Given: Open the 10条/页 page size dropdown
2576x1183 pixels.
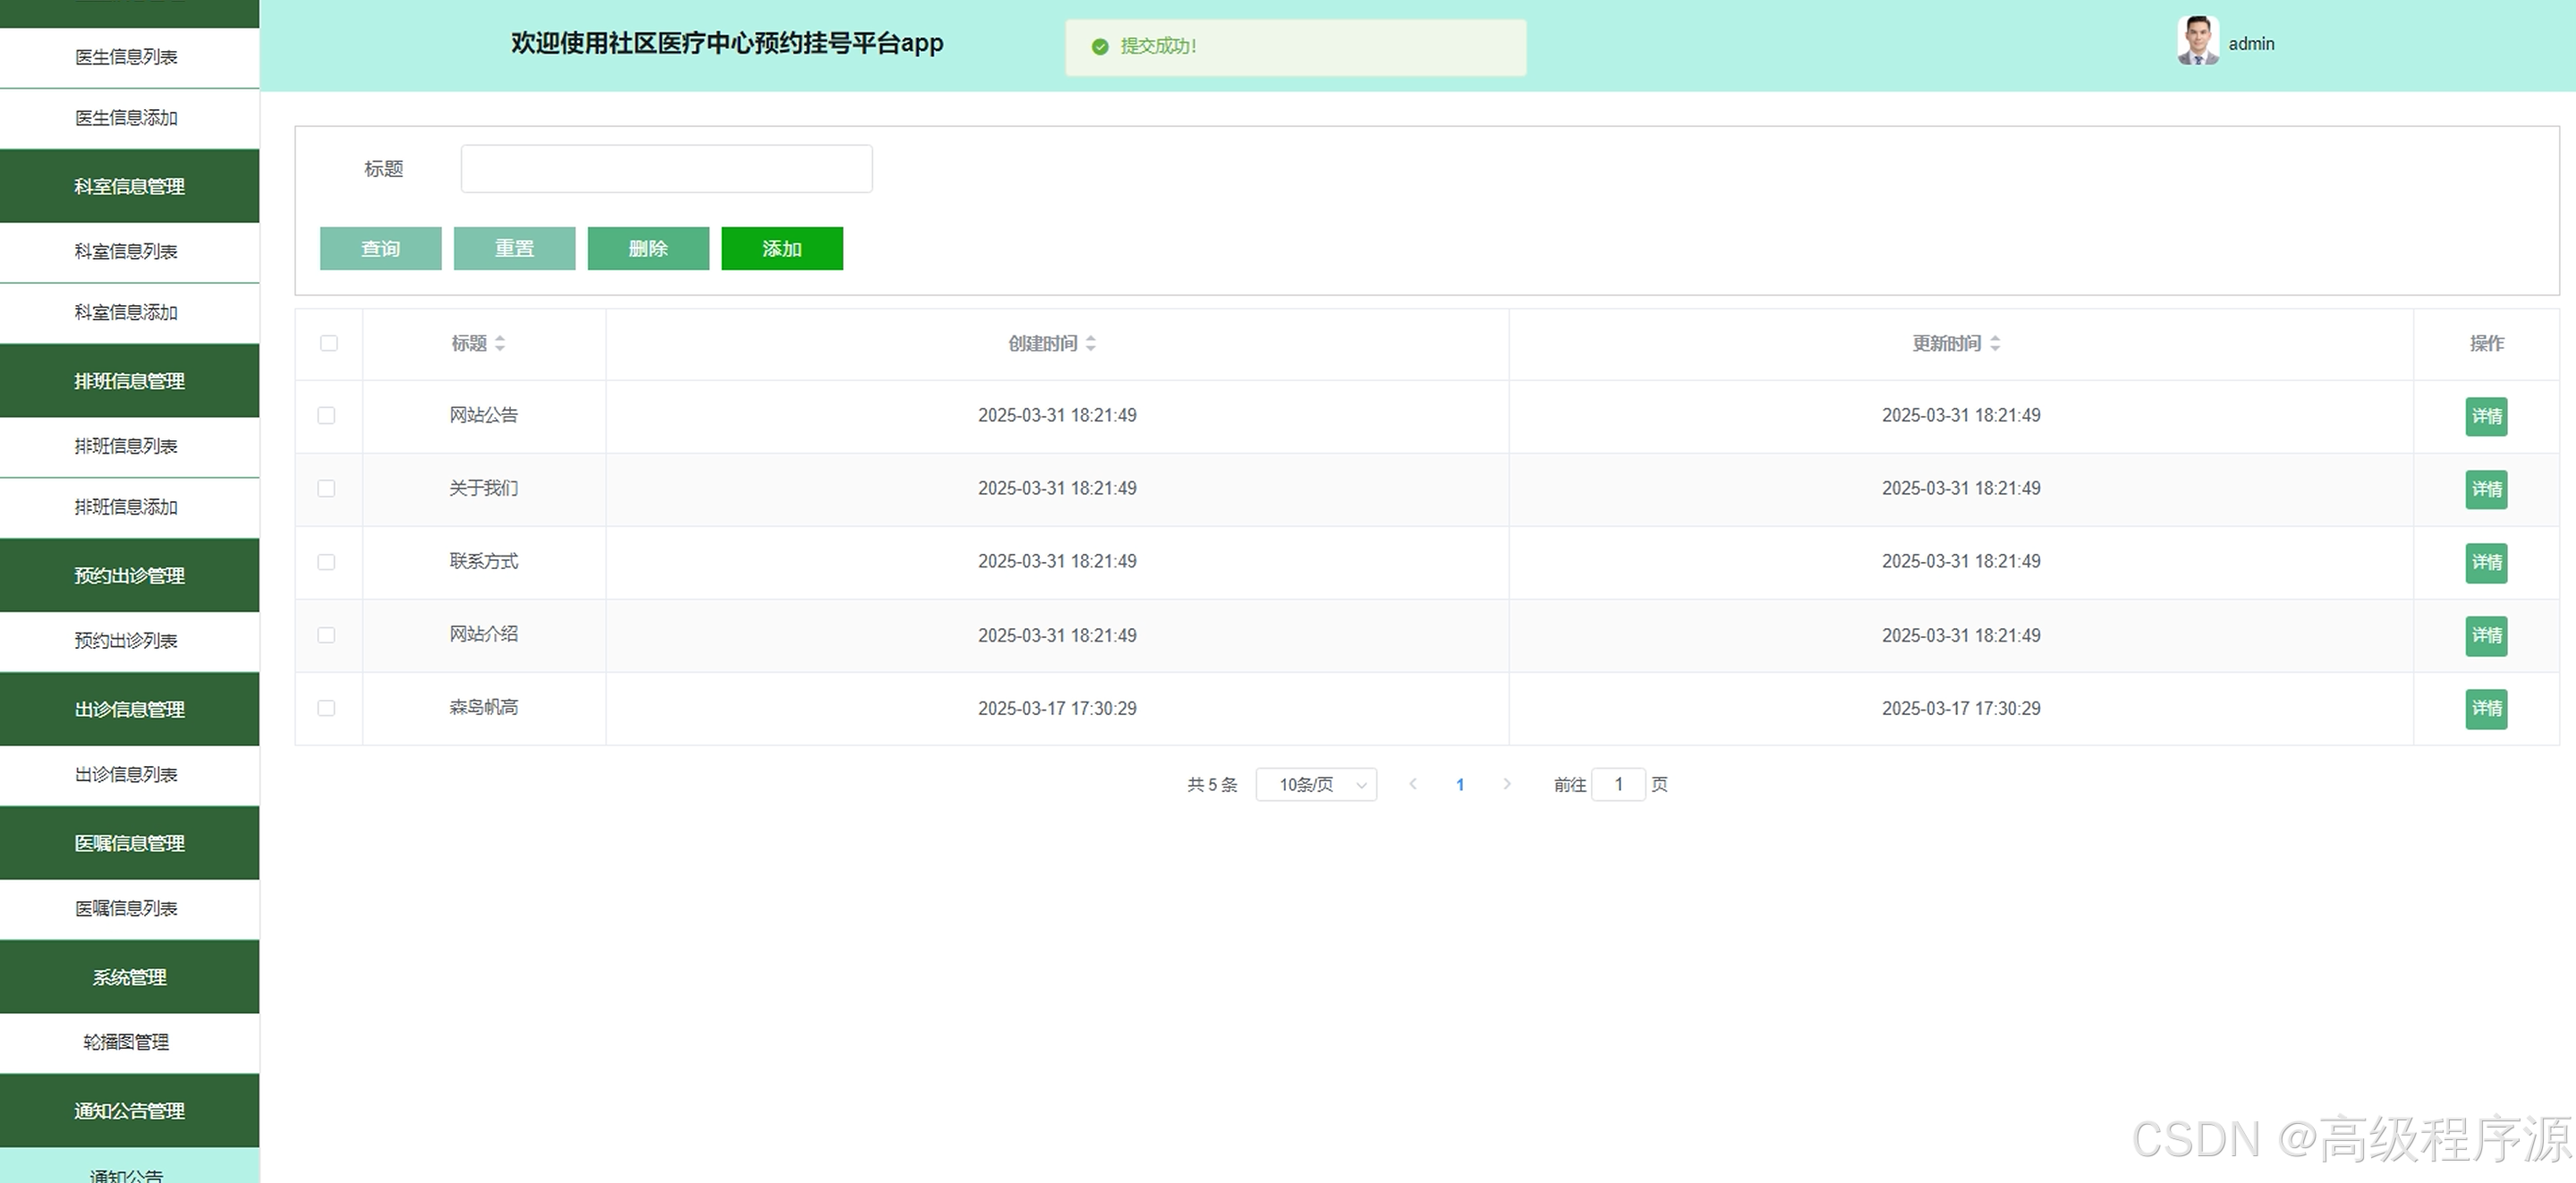Looking at the screenshot, I should coord(1316,785).
